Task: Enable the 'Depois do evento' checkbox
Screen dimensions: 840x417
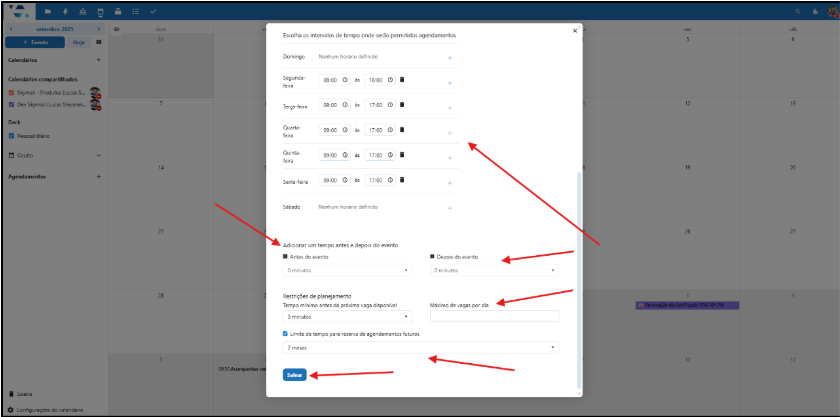Action: pos(432,257)
